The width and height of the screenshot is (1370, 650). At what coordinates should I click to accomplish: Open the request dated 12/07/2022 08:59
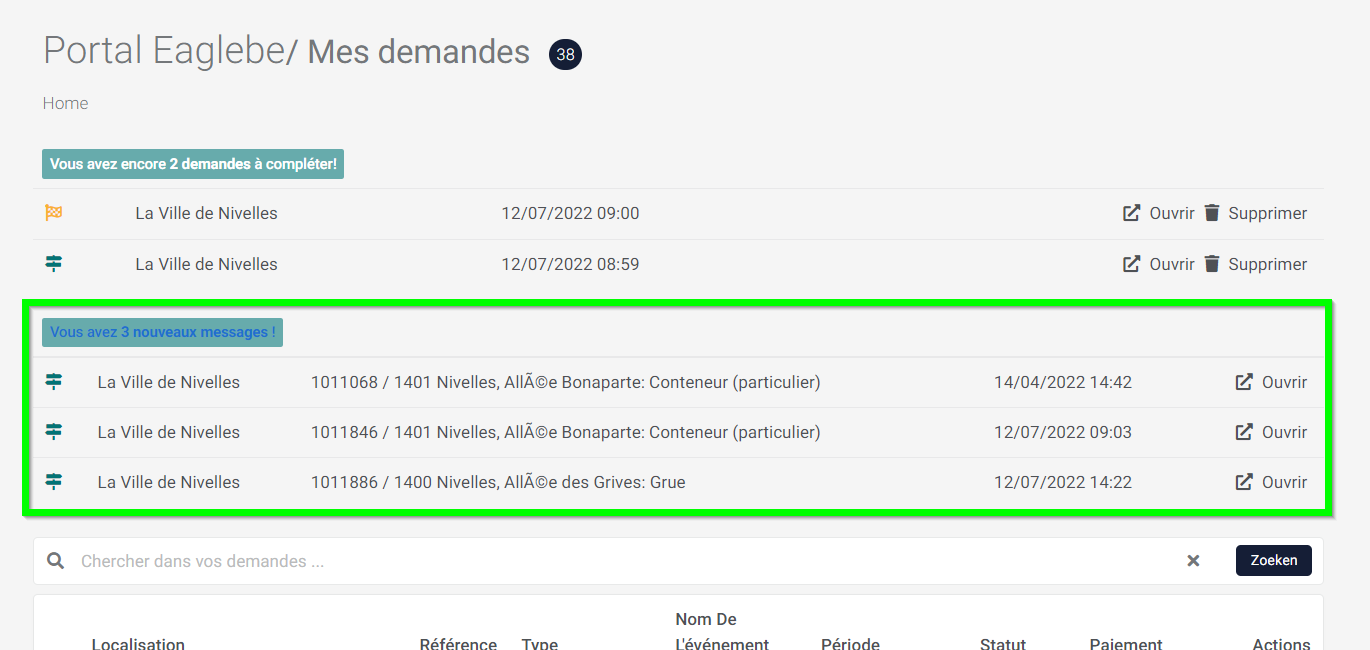tap(1159, 264)
